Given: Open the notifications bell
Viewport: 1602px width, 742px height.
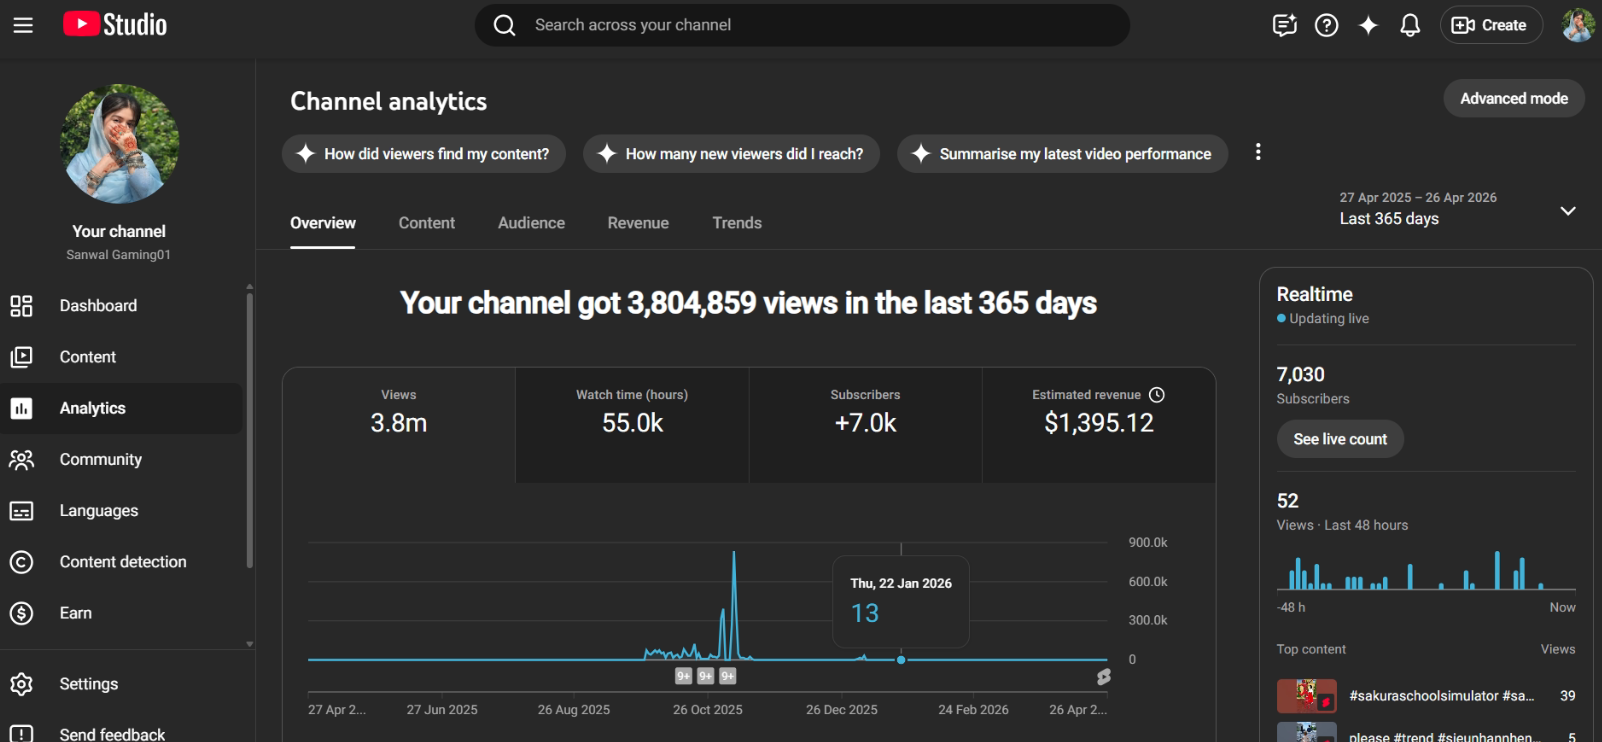Looking at the screenshot, I should (1410, 25).
